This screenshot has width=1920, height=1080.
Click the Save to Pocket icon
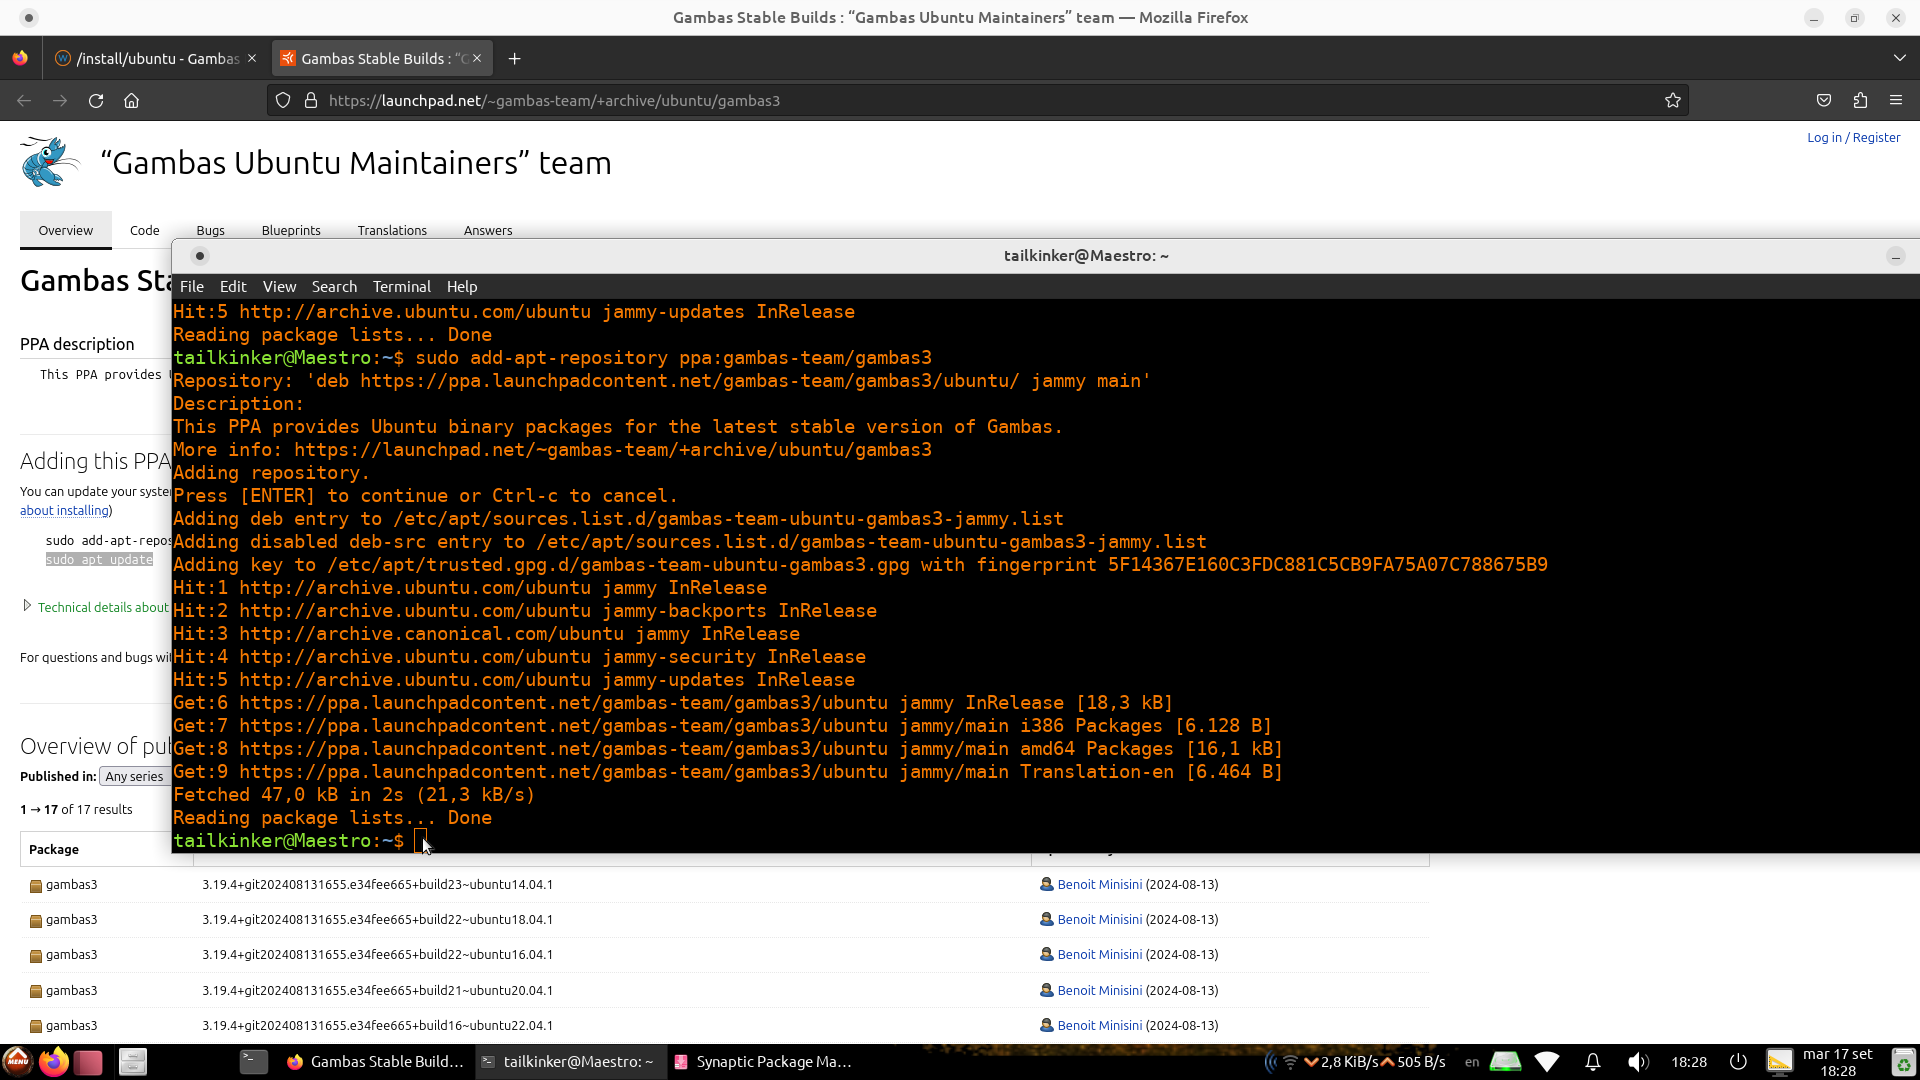coord(1824,100)
